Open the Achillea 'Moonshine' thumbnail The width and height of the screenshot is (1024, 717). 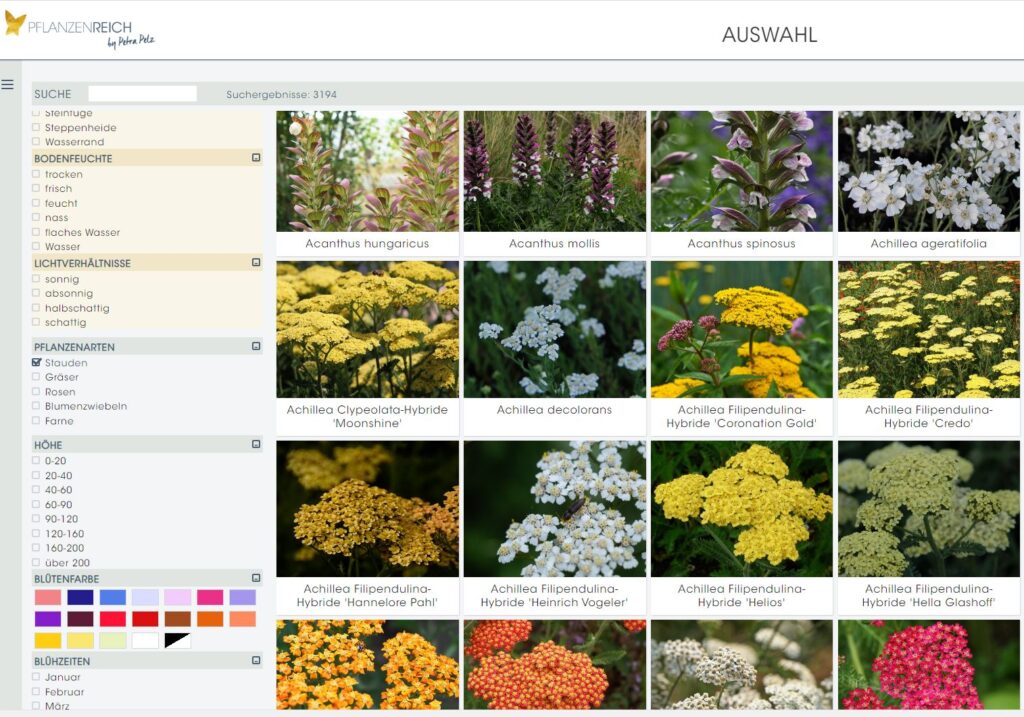368,329
